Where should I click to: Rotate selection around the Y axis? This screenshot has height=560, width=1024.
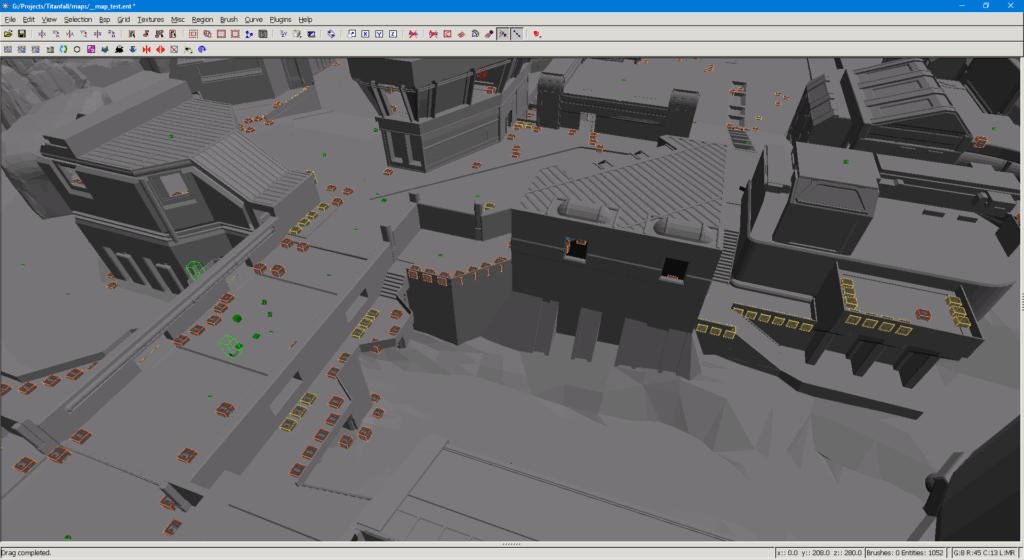point(84,34)
